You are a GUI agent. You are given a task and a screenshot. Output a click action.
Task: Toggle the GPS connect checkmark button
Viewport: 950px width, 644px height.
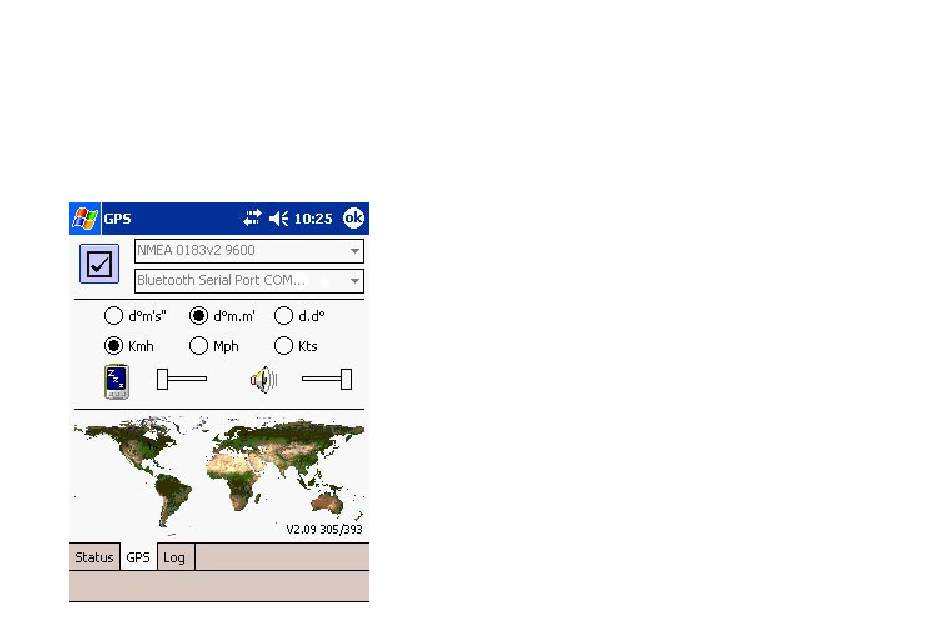pyautogui.click(x=99, y=264)
